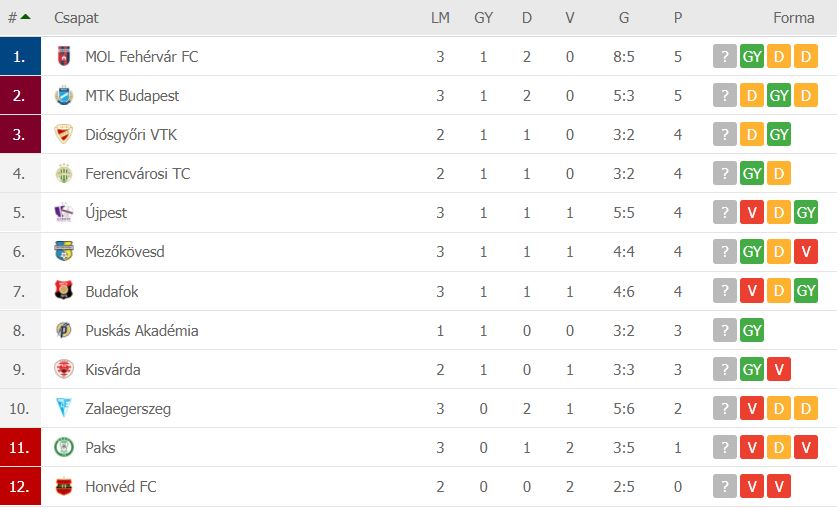Click the Honvéd FC club crest
The height and width of the screenshot is (509, 837).
tap(64, 486)
